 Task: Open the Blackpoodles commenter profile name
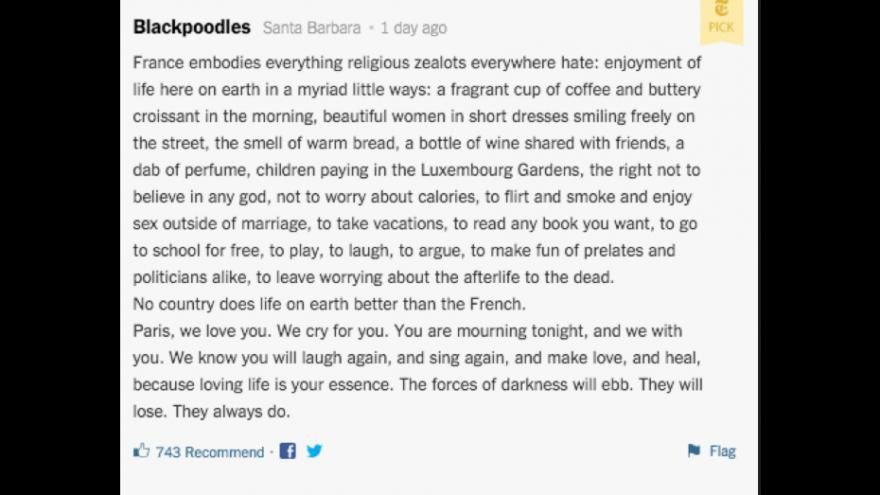(x=192, y=27)
